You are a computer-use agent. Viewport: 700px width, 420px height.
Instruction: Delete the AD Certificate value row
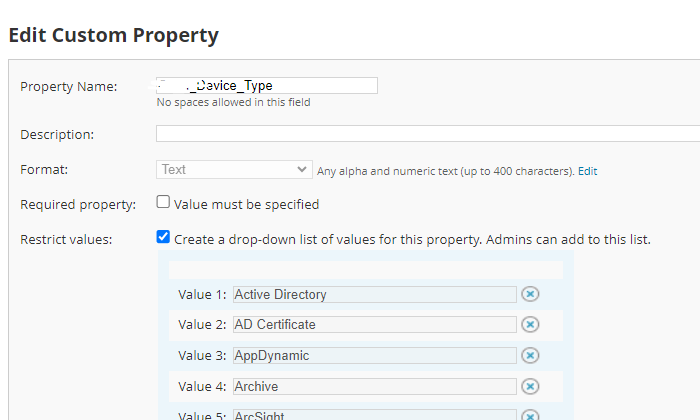pos(530,324)
